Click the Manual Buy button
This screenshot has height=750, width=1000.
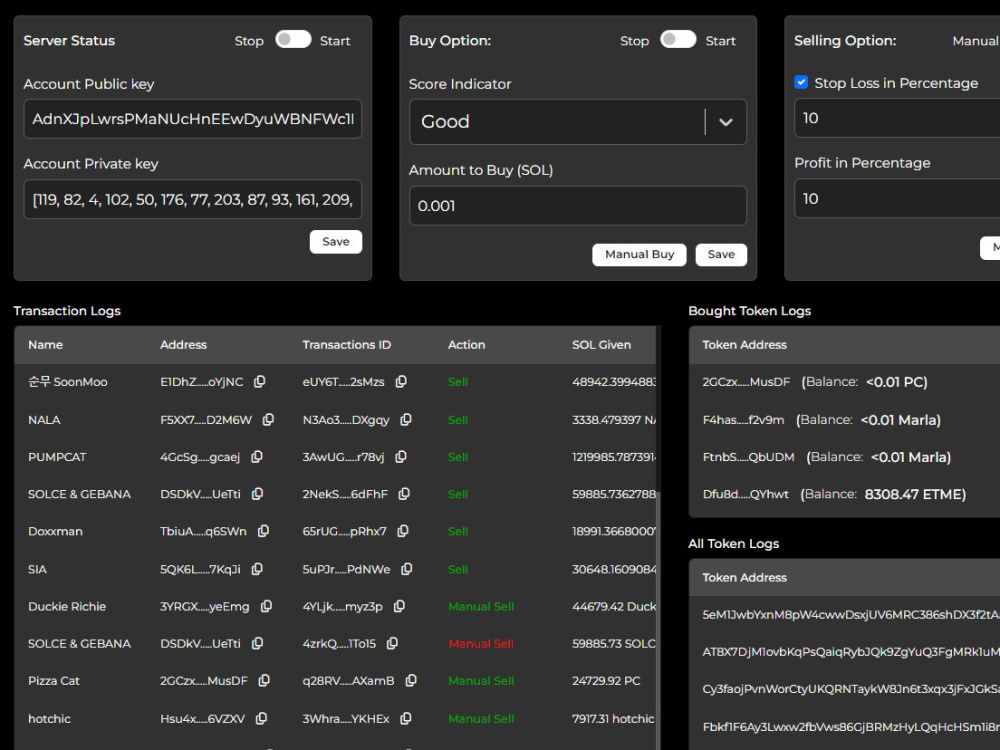pos(639,254)
